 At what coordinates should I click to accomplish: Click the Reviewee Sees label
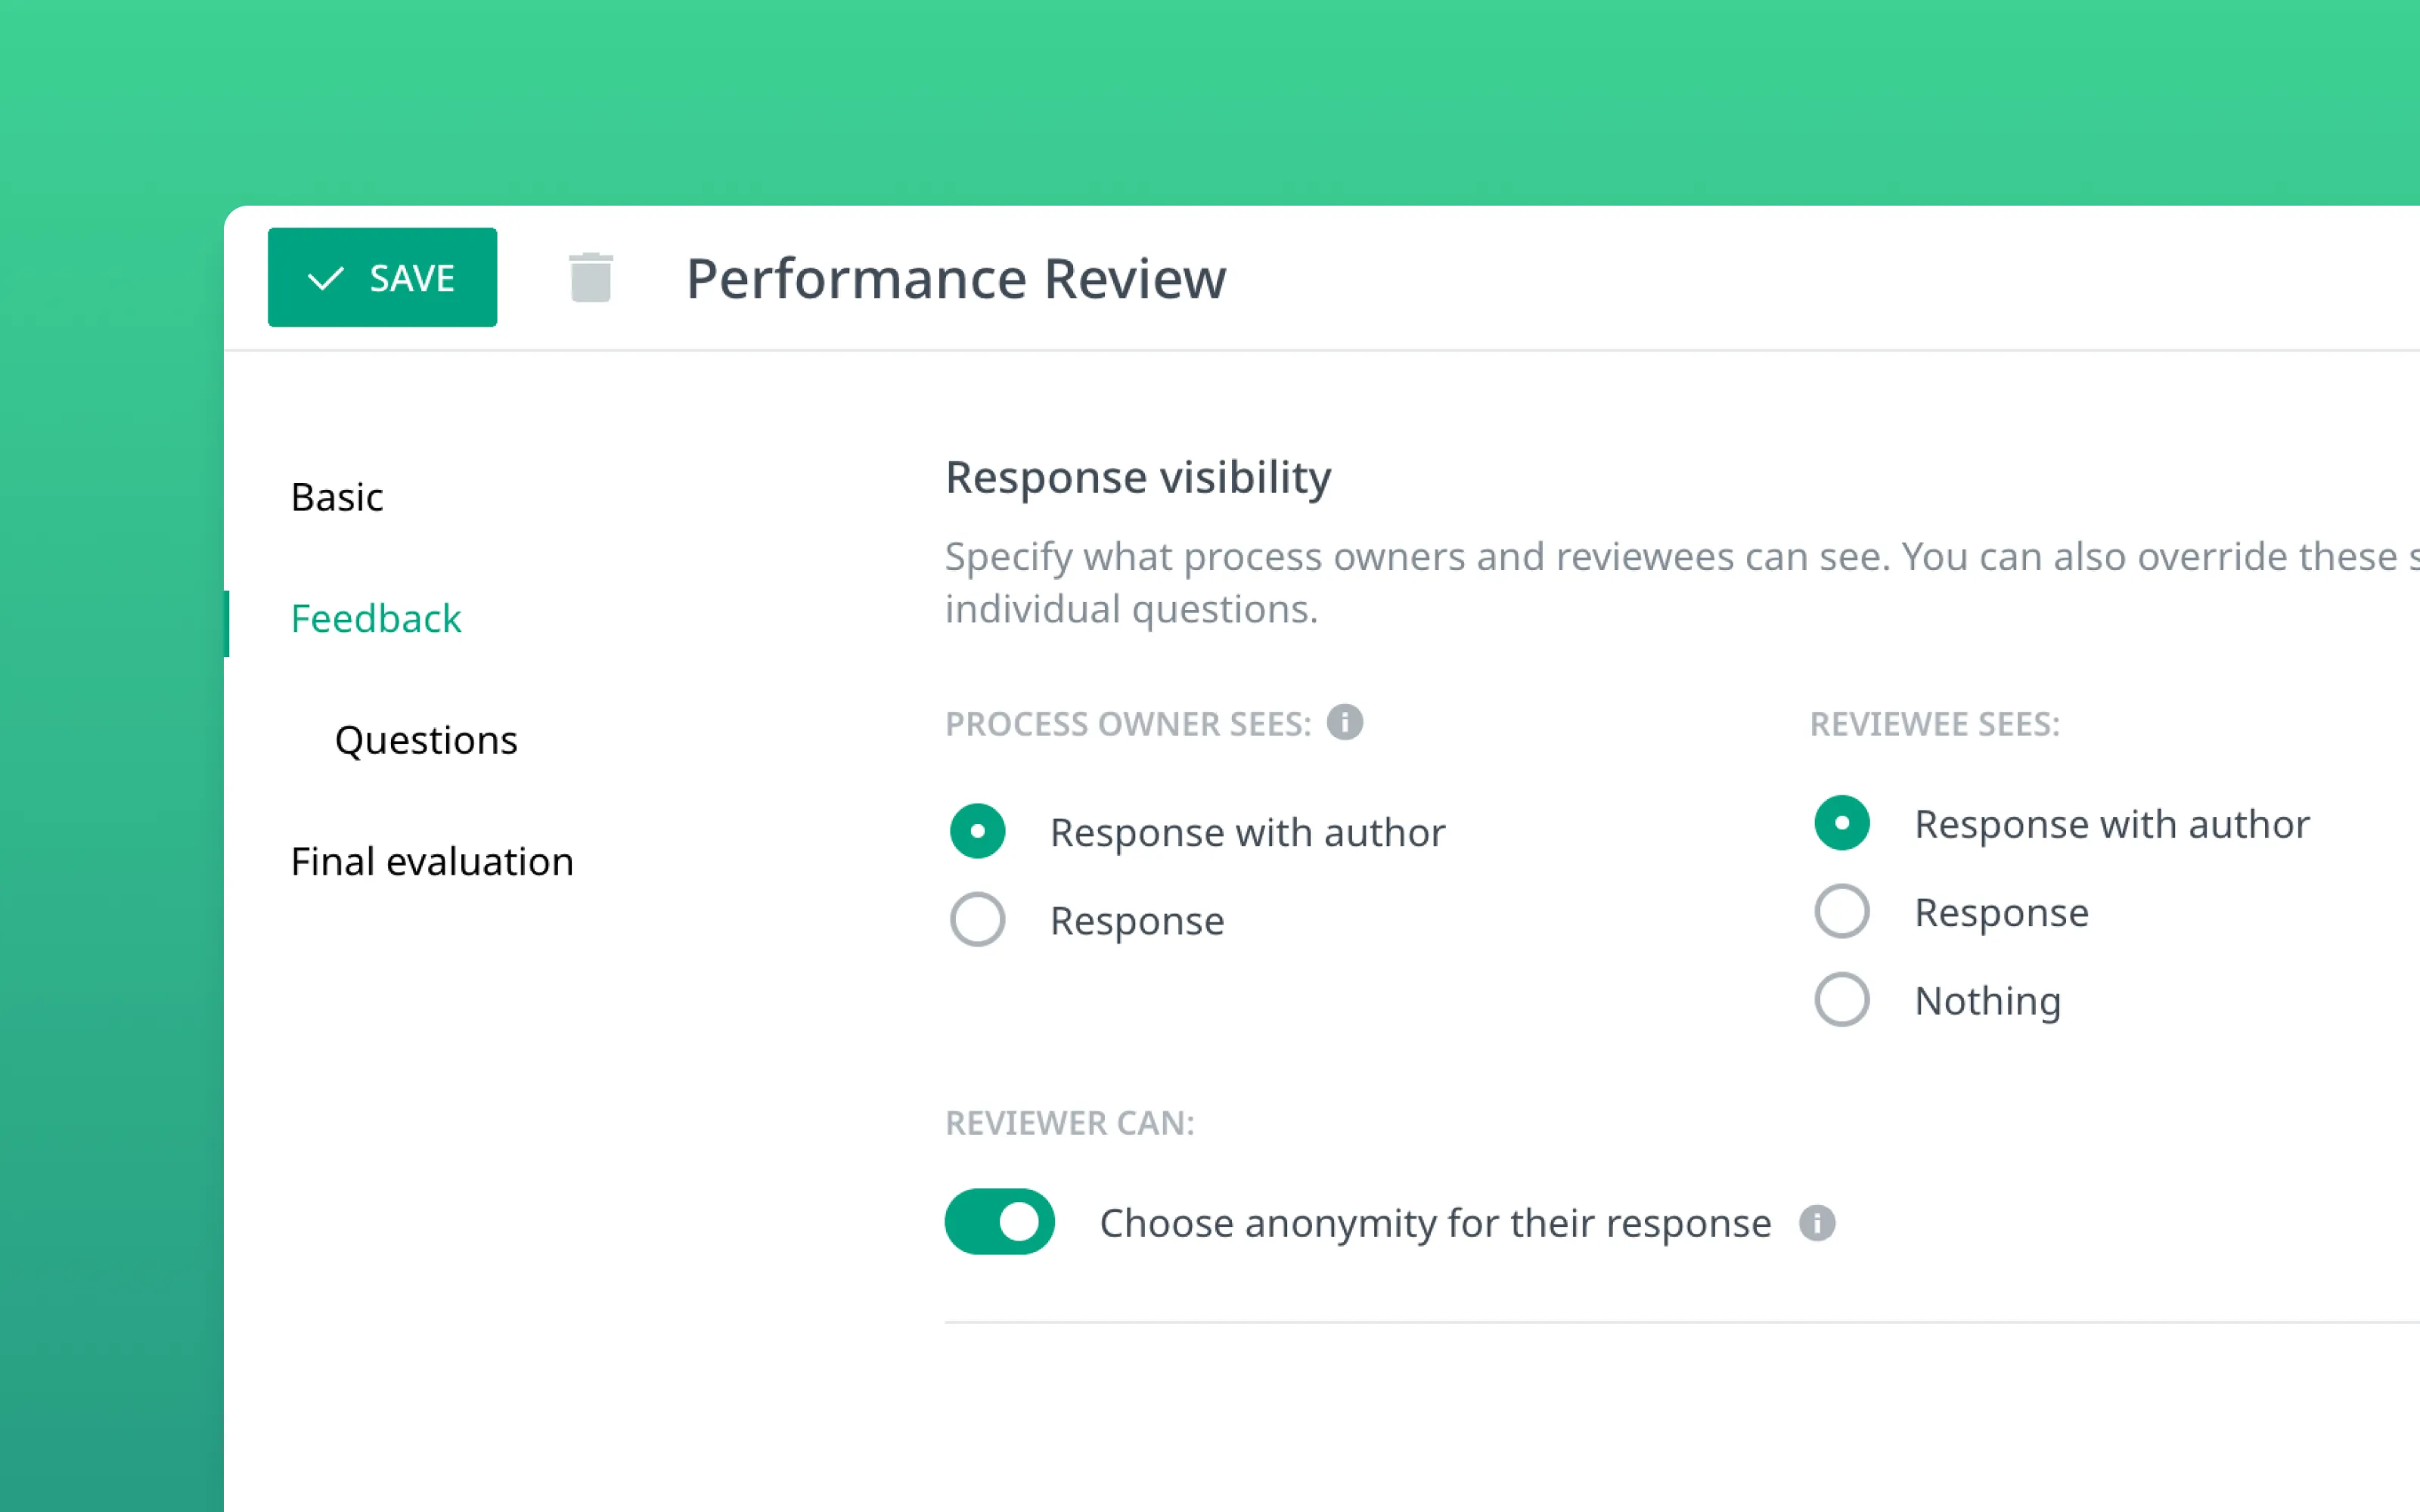pos(1934,724)
